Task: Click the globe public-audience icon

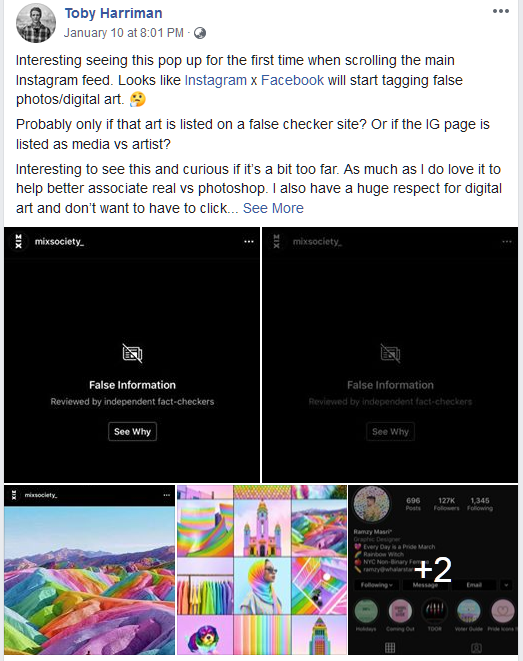Action: coord(200,33)
